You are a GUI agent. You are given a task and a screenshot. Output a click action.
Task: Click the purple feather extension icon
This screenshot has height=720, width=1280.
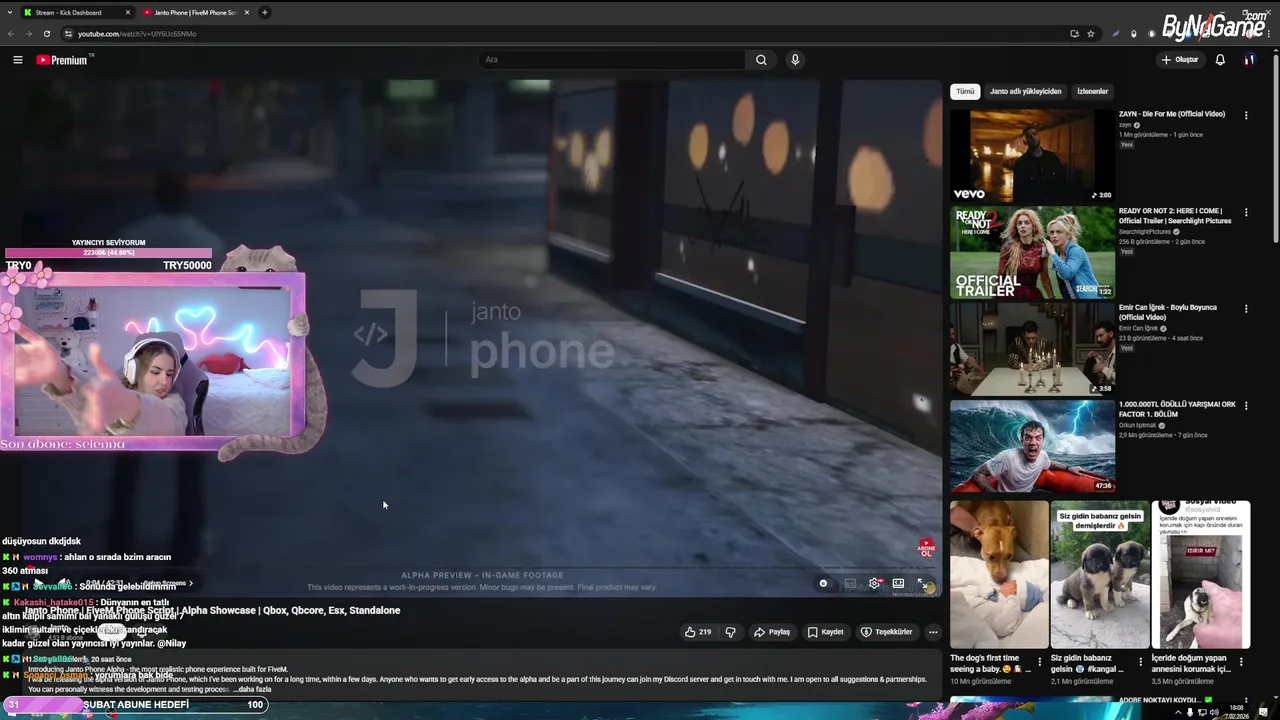point(1116,34)
